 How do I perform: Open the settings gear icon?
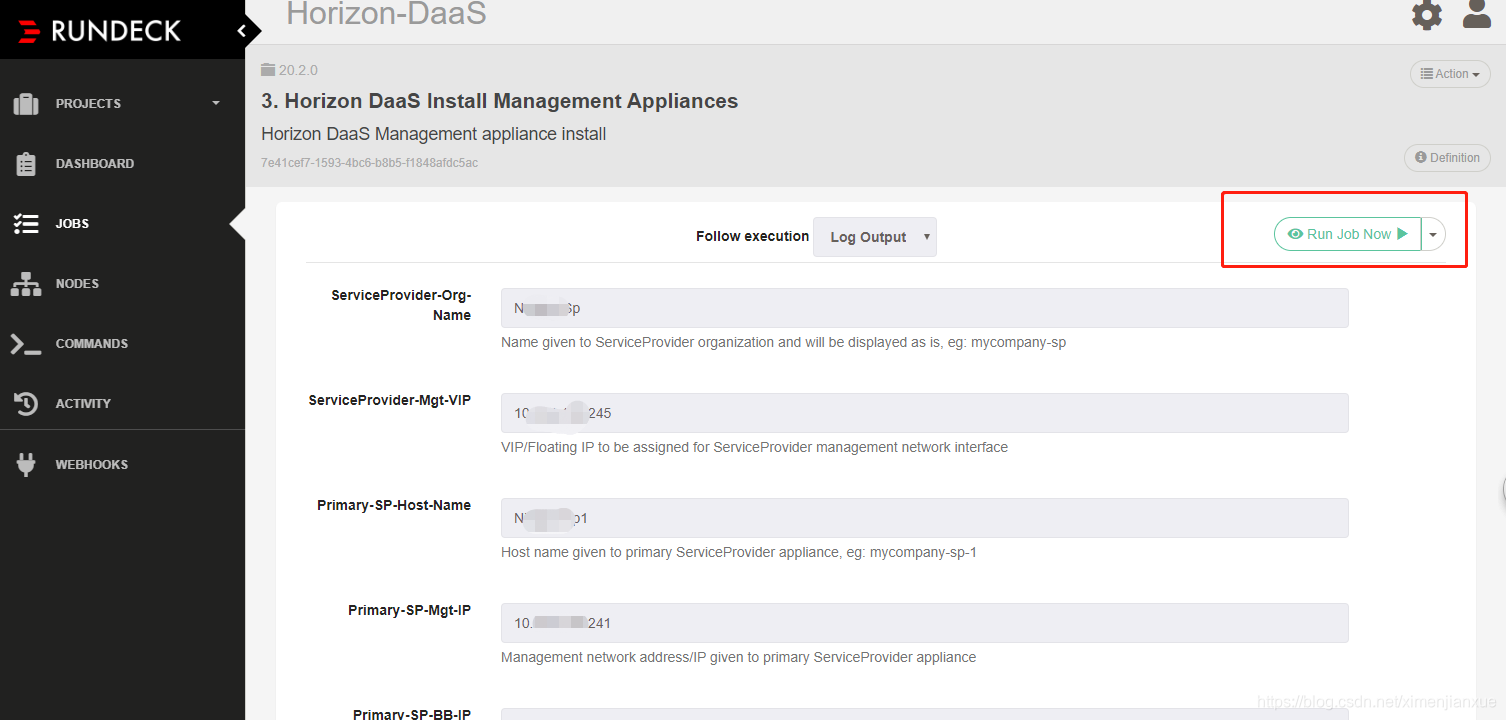click(1426, 15)
